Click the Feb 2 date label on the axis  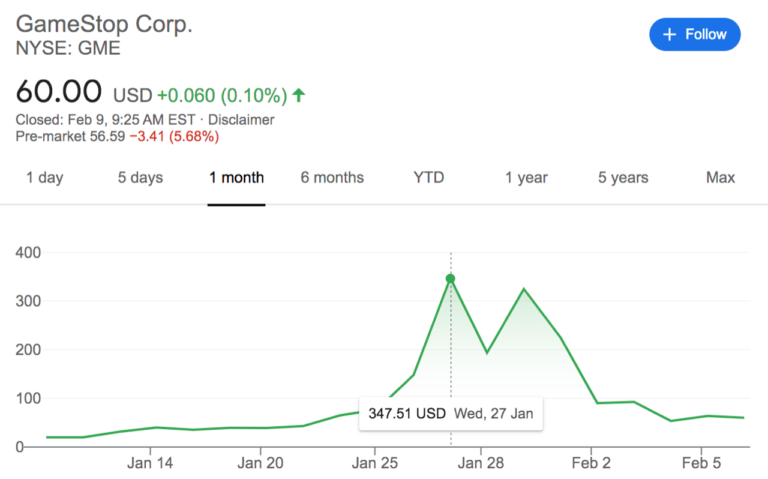(591, 463)
